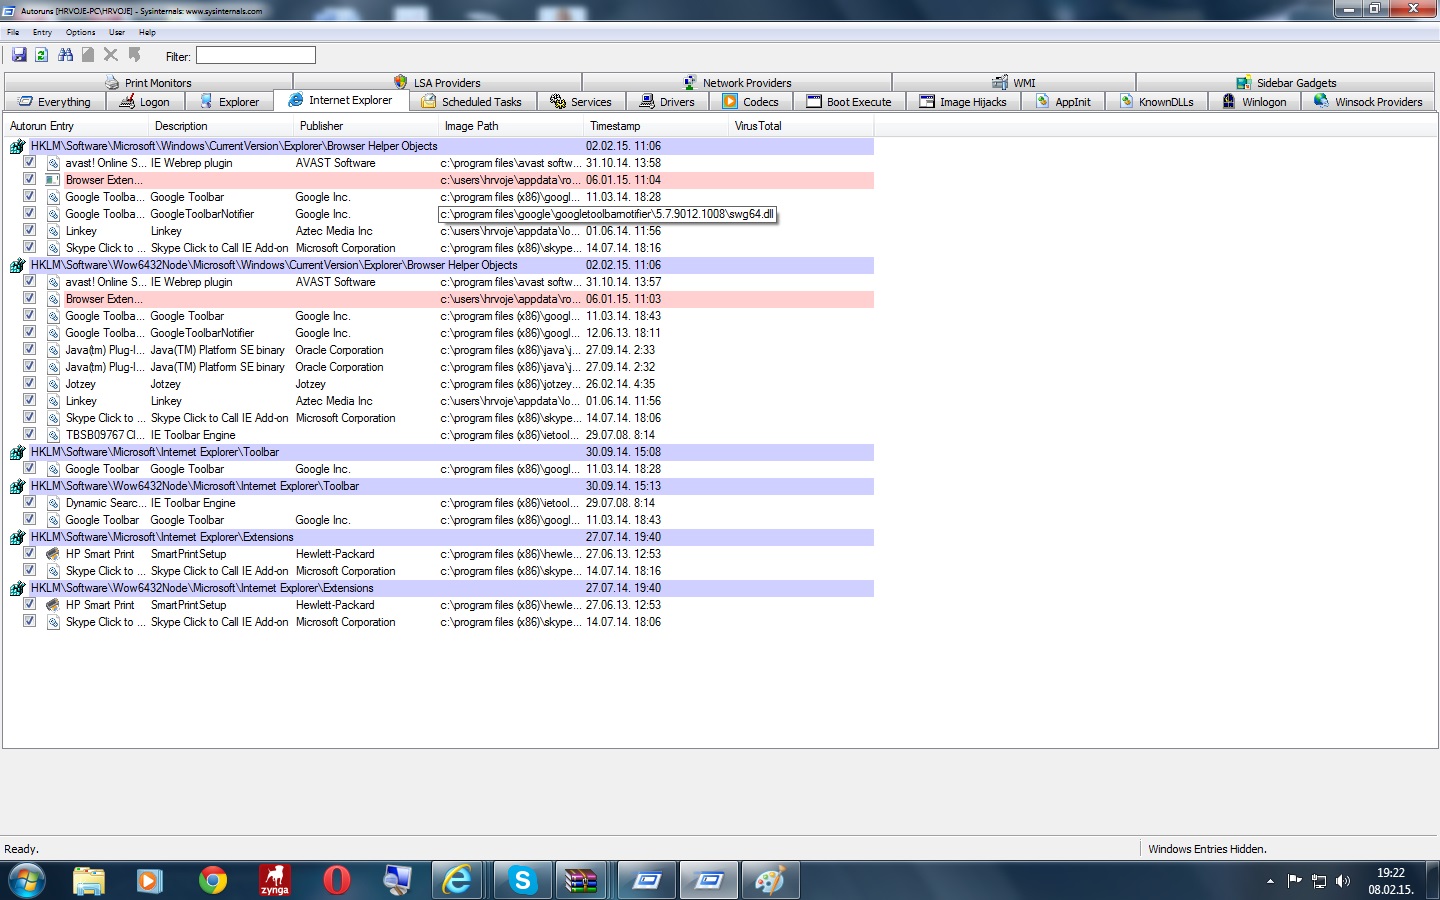Go to the Sidebar Gadgets tab
The width and height of the screenshot is (1440, 900).
coord(1286,83)
